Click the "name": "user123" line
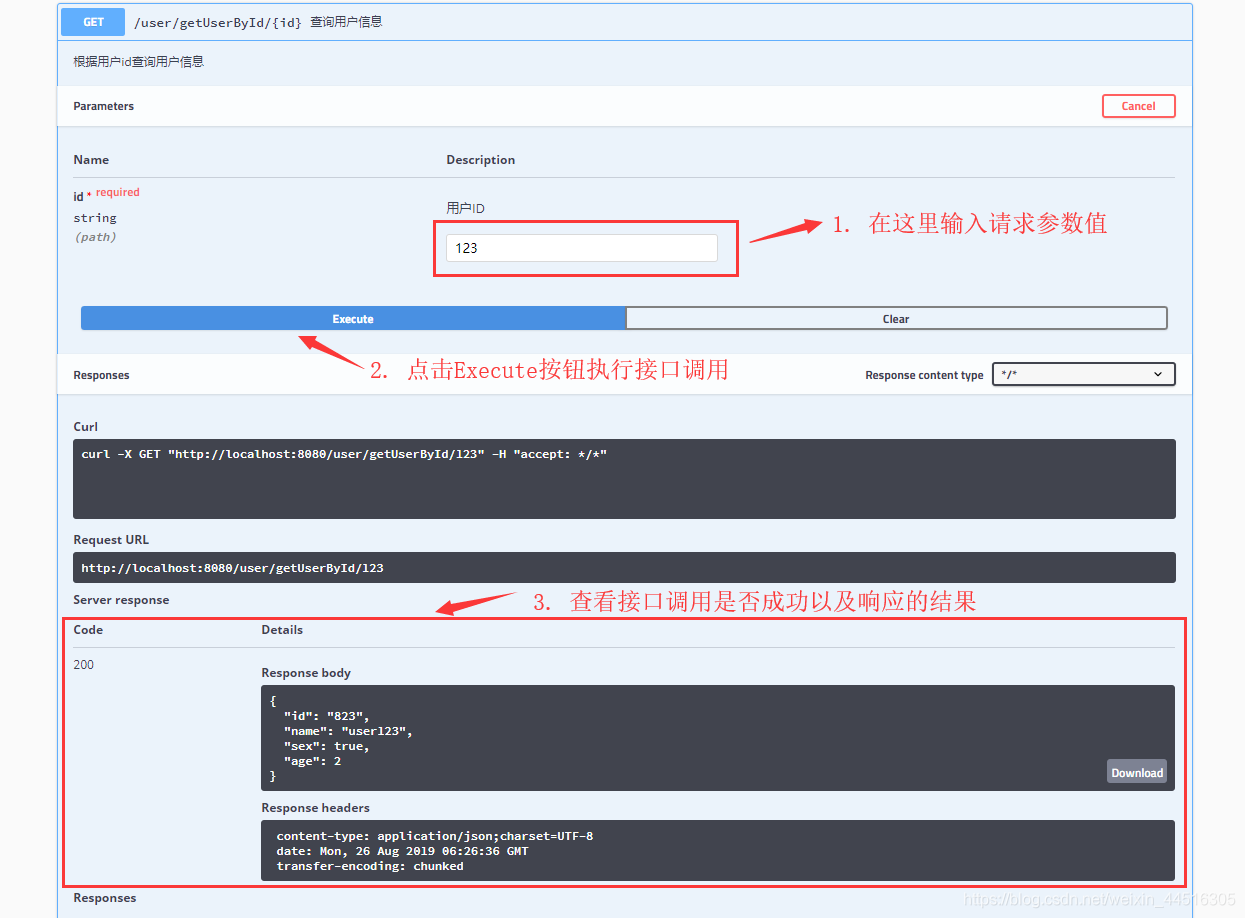This screenshot has width=1245, height=918. click(x=348, y=731)
